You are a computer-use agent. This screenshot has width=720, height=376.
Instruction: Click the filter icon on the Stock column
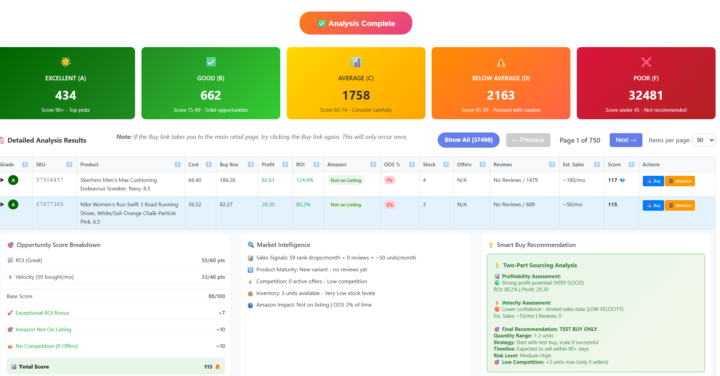[446, 164]
